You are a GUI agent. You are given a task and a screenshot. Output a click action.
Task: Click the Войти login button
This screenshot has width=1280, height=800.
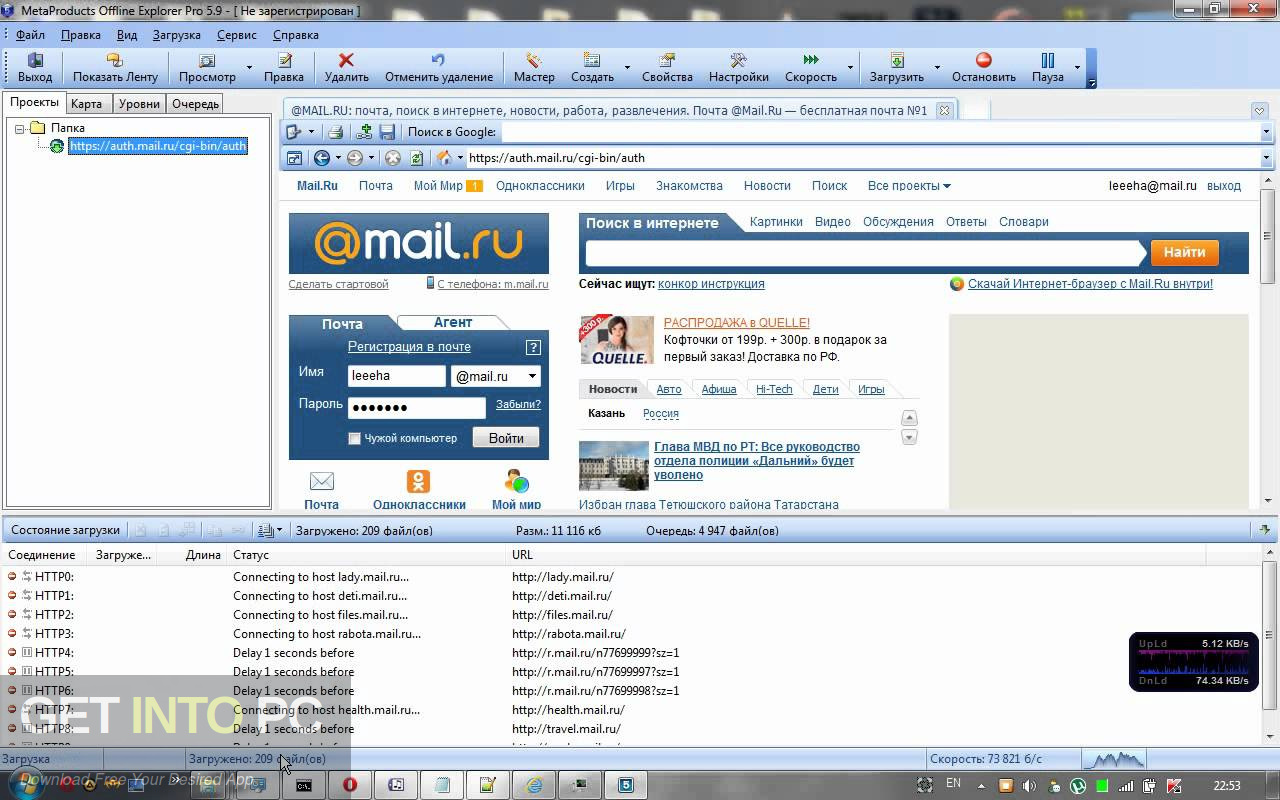506,438
